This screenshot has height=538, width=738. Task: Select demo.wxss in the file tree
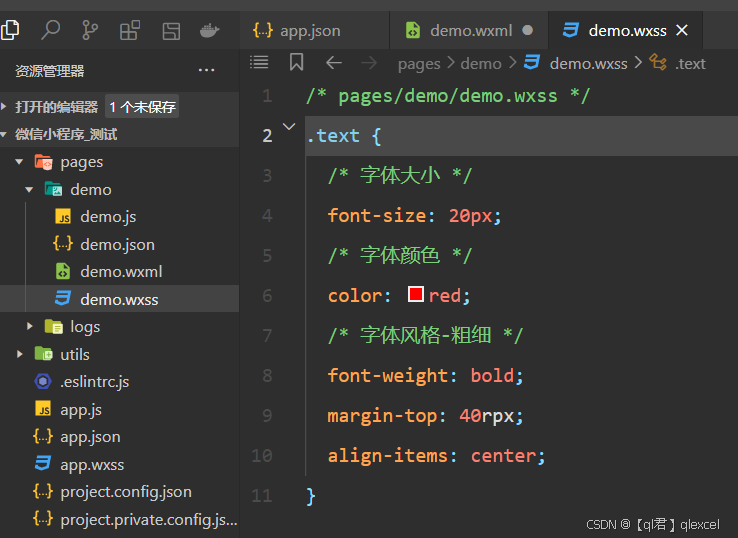(120, 299)
